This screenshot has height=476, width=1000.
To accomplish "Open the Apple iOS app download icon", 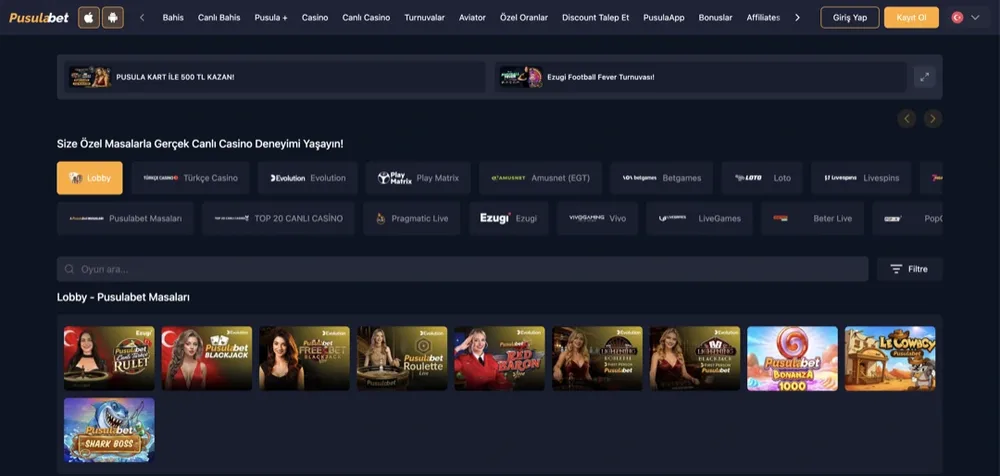I will pos(89,17).
